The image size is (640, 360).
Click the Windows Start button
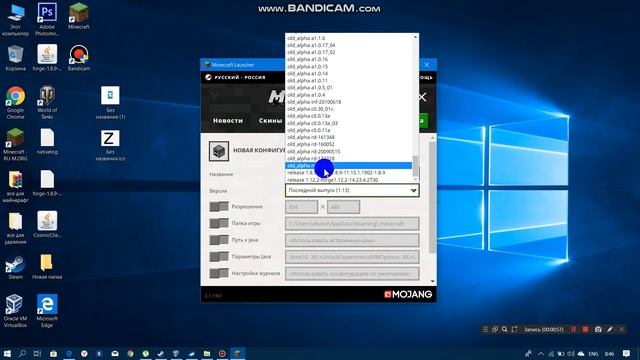point(7,353)
